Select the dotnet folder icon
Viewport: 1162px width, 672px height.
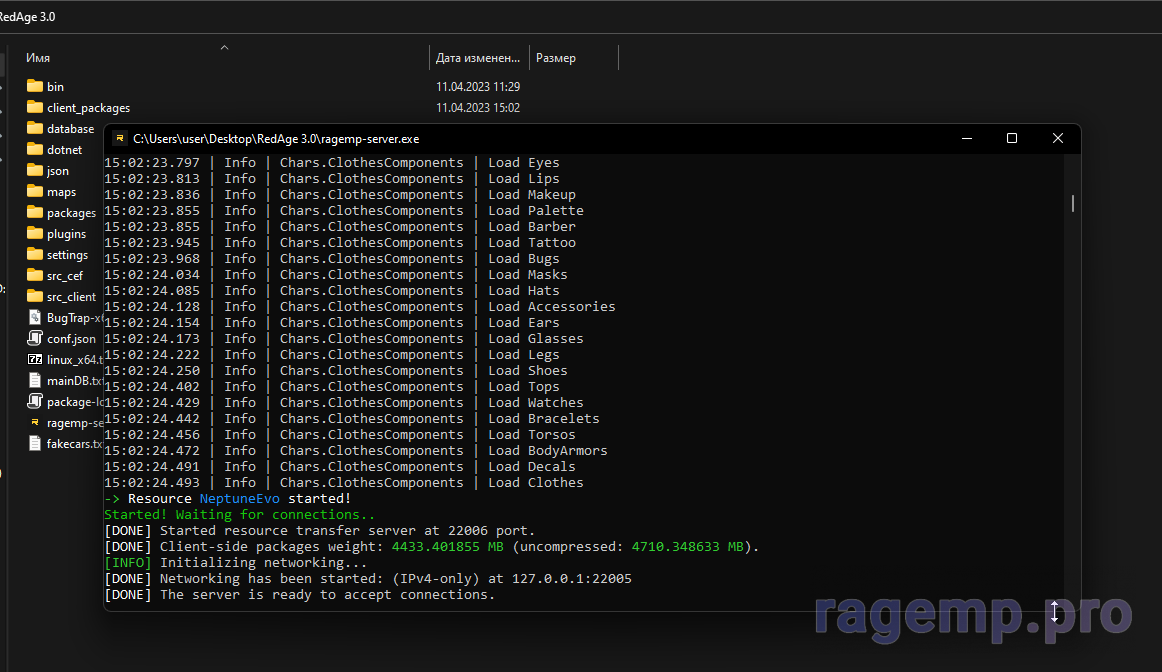point(35,149)
